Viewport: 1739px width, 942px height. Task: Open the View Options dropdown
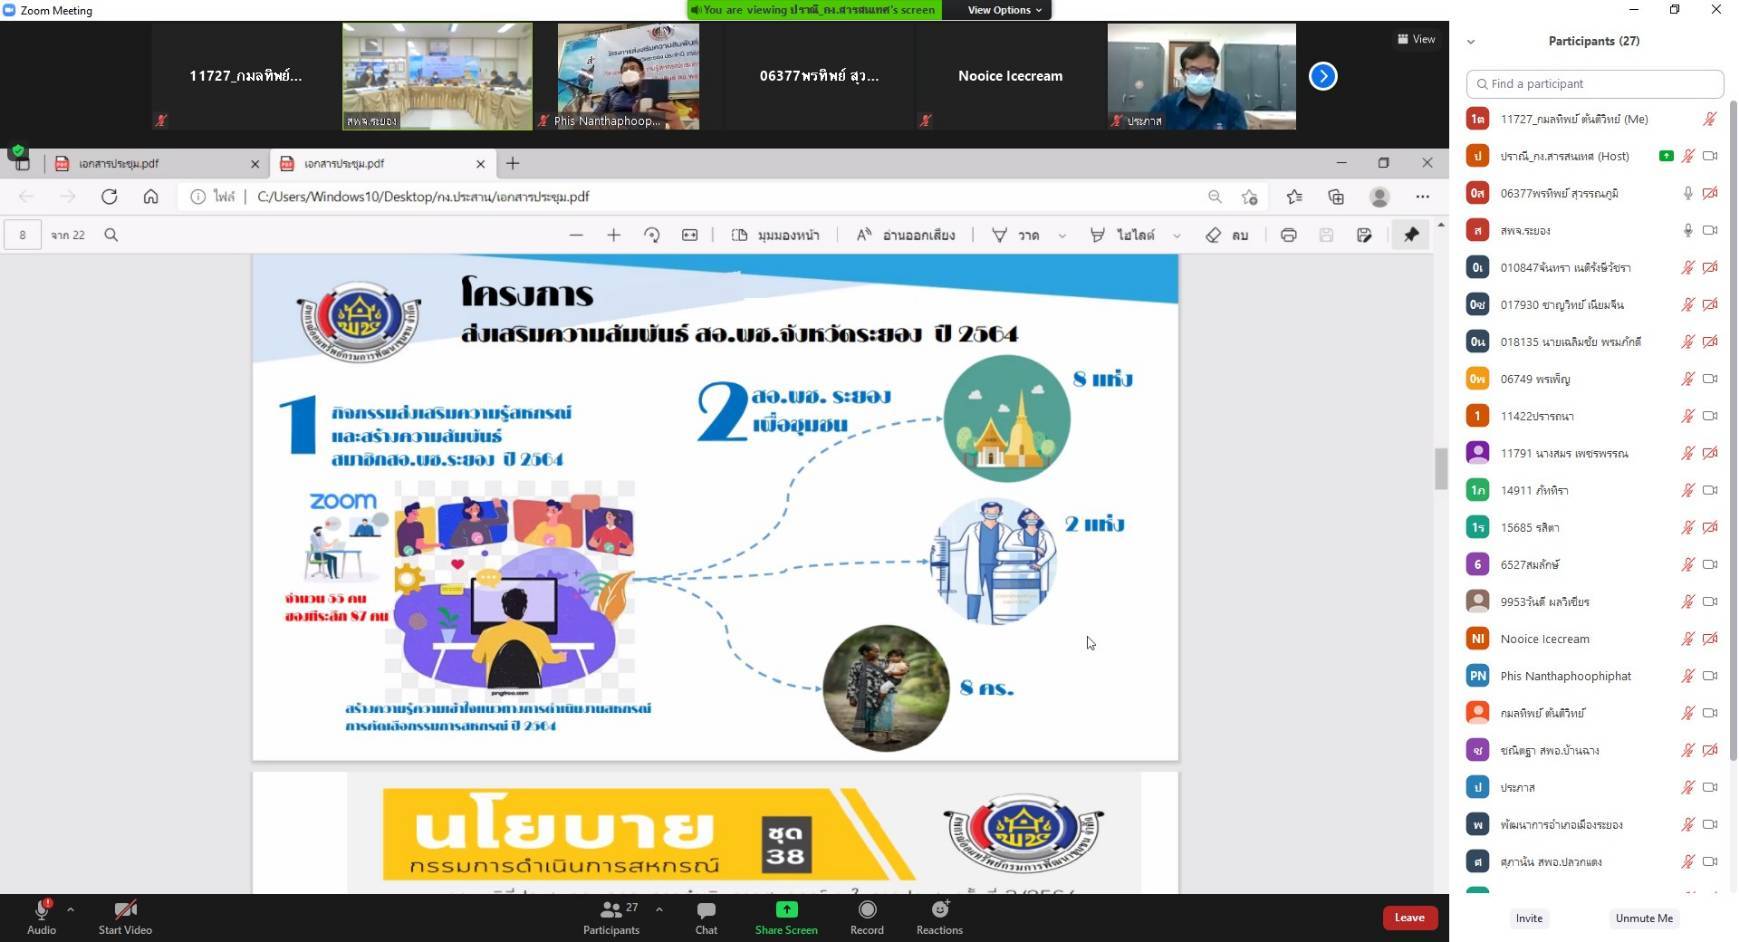tap(1004, 10)
